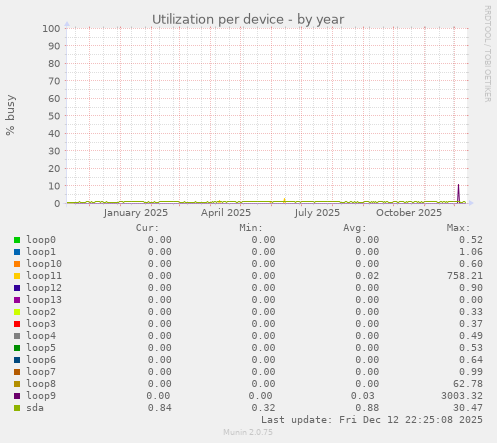Click the yellow loop11 spike on graph
This screenshot has width=497, height=443.
coord(284,200)
